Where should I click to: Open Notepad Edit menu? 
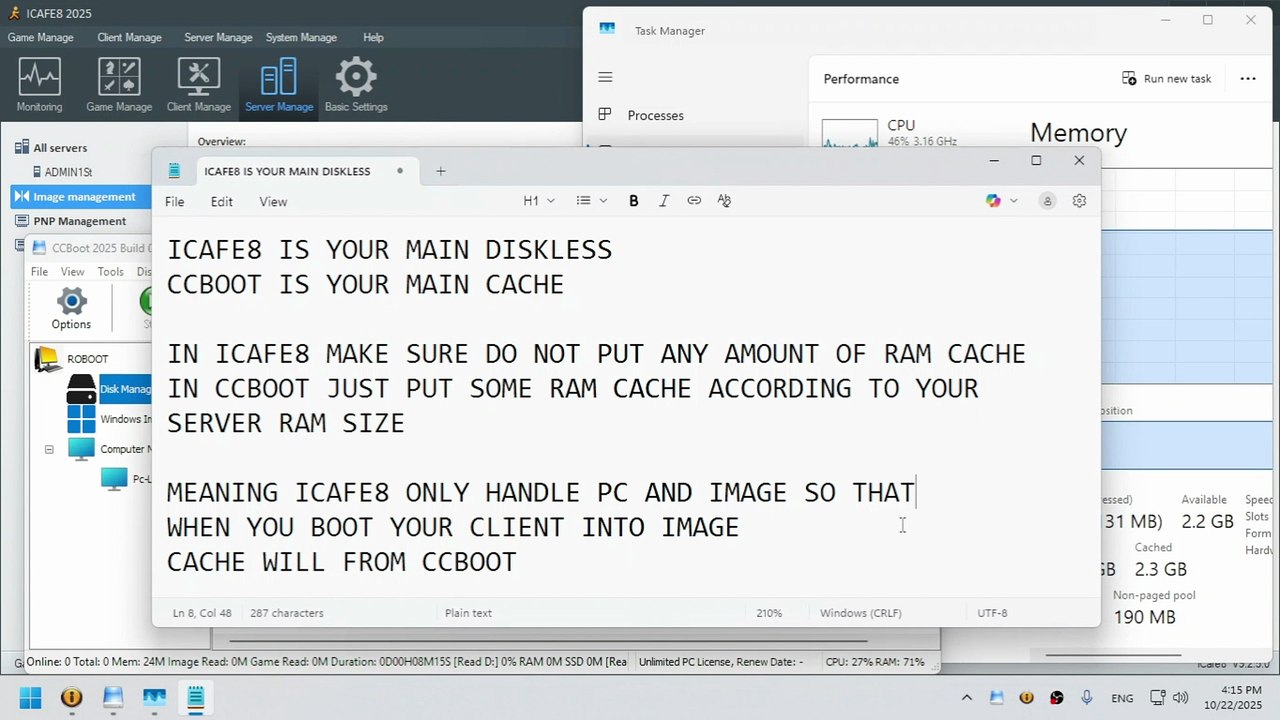tap(221, 201)
